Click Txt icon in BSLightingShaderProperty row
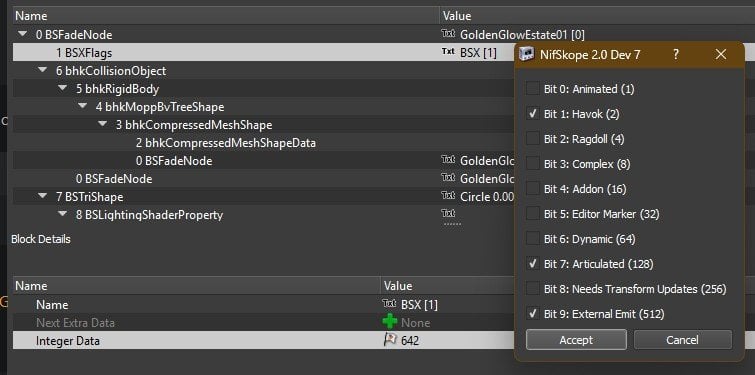 (448, 214)
